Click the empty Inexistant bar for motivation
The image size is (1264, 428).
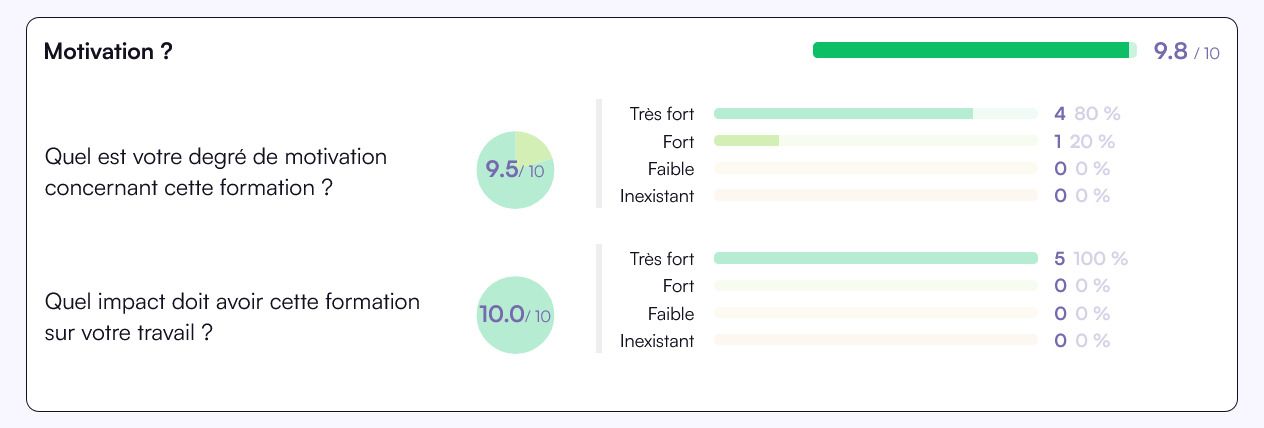coord(876,196)
